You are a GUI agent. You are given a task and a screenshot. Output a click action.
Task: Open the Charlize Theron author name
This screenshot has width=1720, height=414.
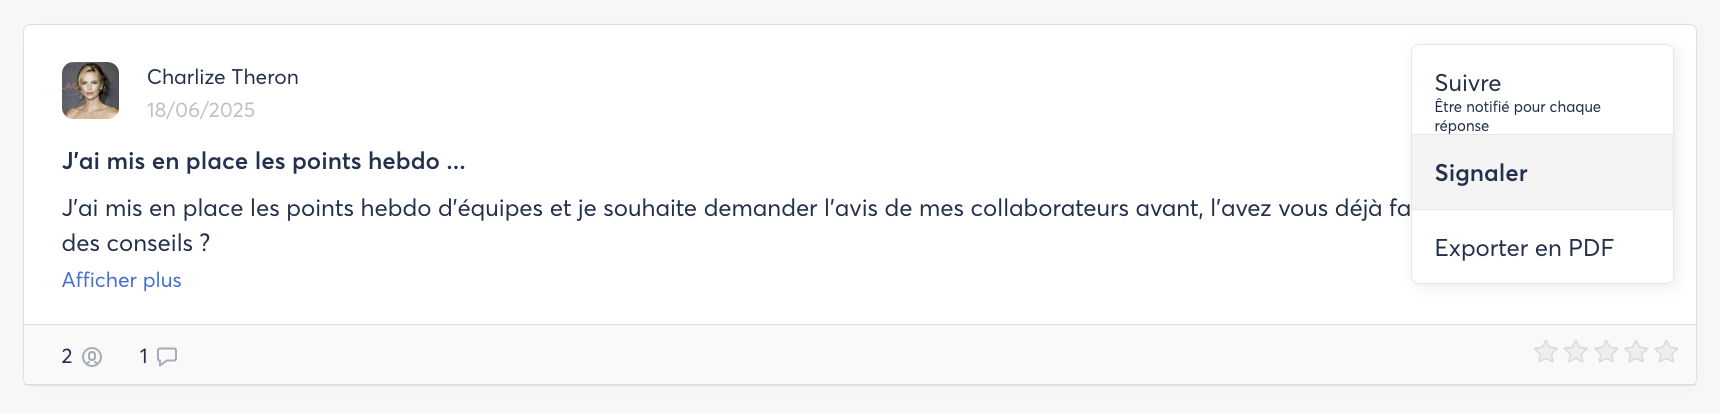(222, 77)
